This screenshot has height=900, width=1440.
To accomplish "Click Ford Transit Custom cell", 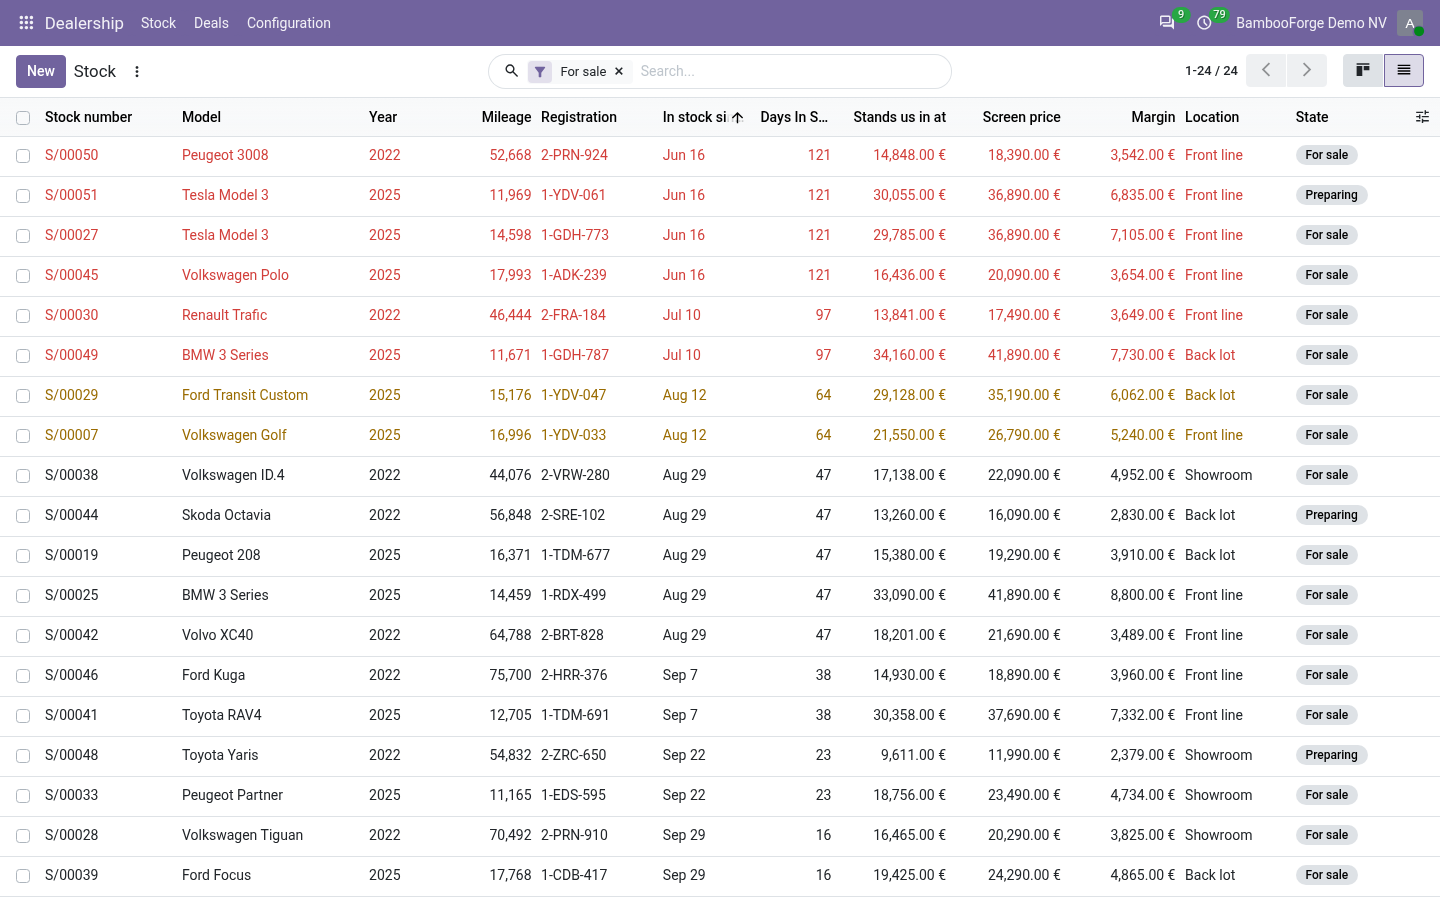I will tap(245, 395).
